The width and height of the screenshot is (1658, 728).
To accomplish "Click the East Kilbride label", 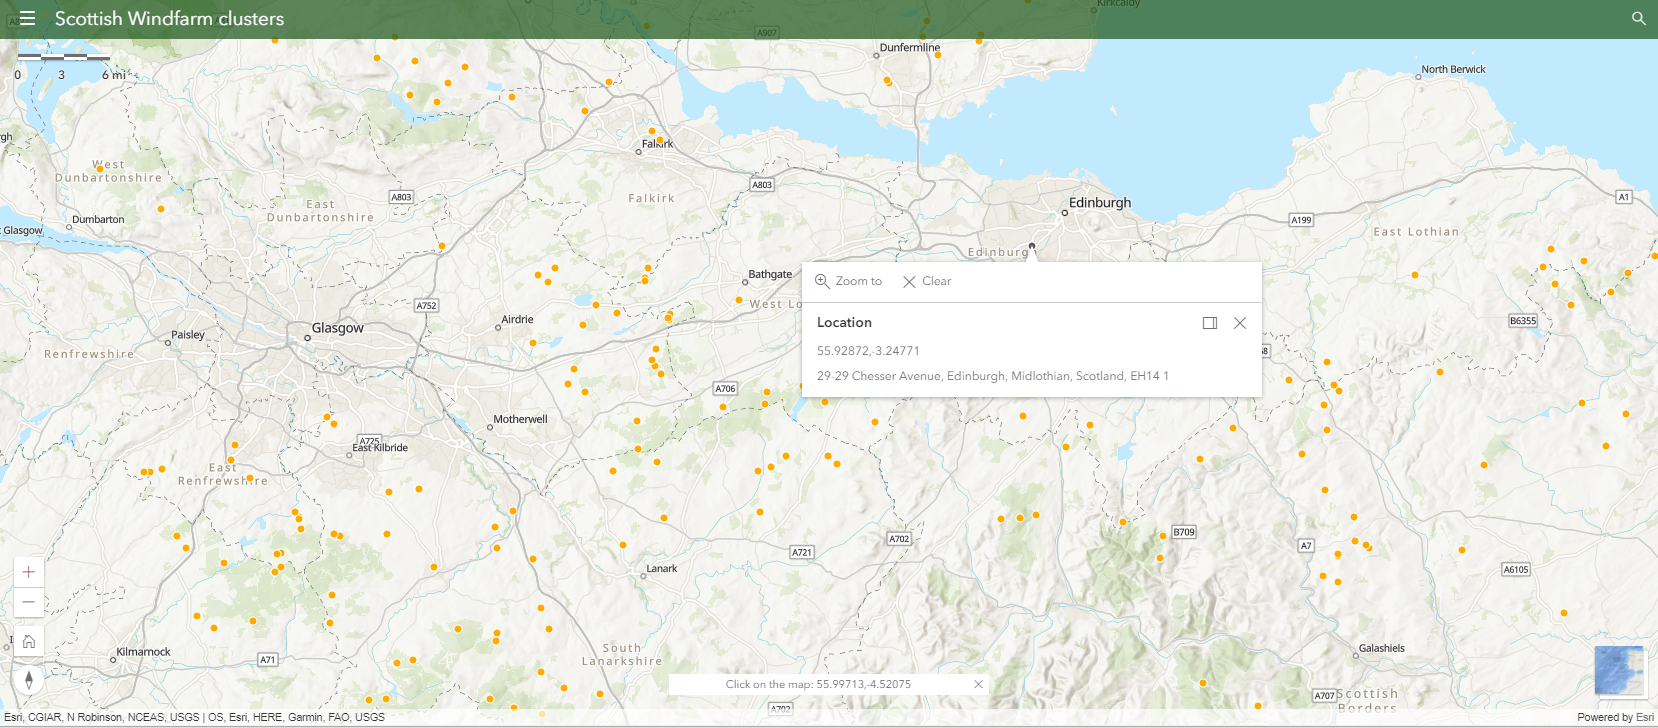I will pyautogui.click(x=380, y=447).
